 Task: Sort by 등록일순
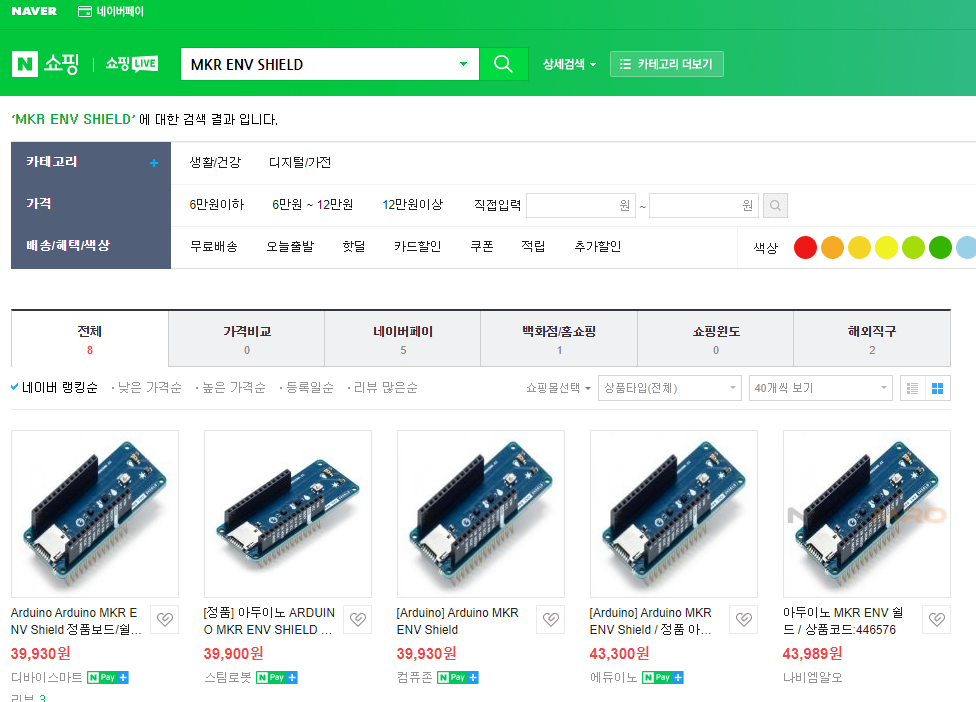[x=309, y=388]
